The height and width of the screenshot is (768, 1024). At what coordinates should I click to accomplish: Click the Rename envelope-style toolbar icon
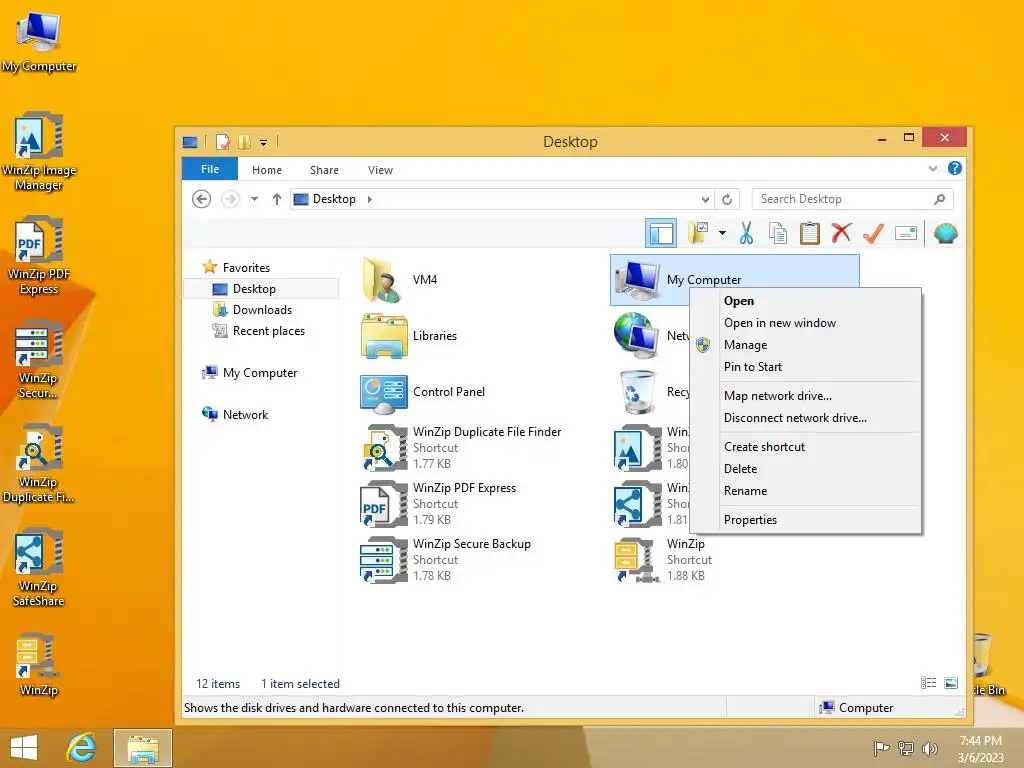pos(906,233)
